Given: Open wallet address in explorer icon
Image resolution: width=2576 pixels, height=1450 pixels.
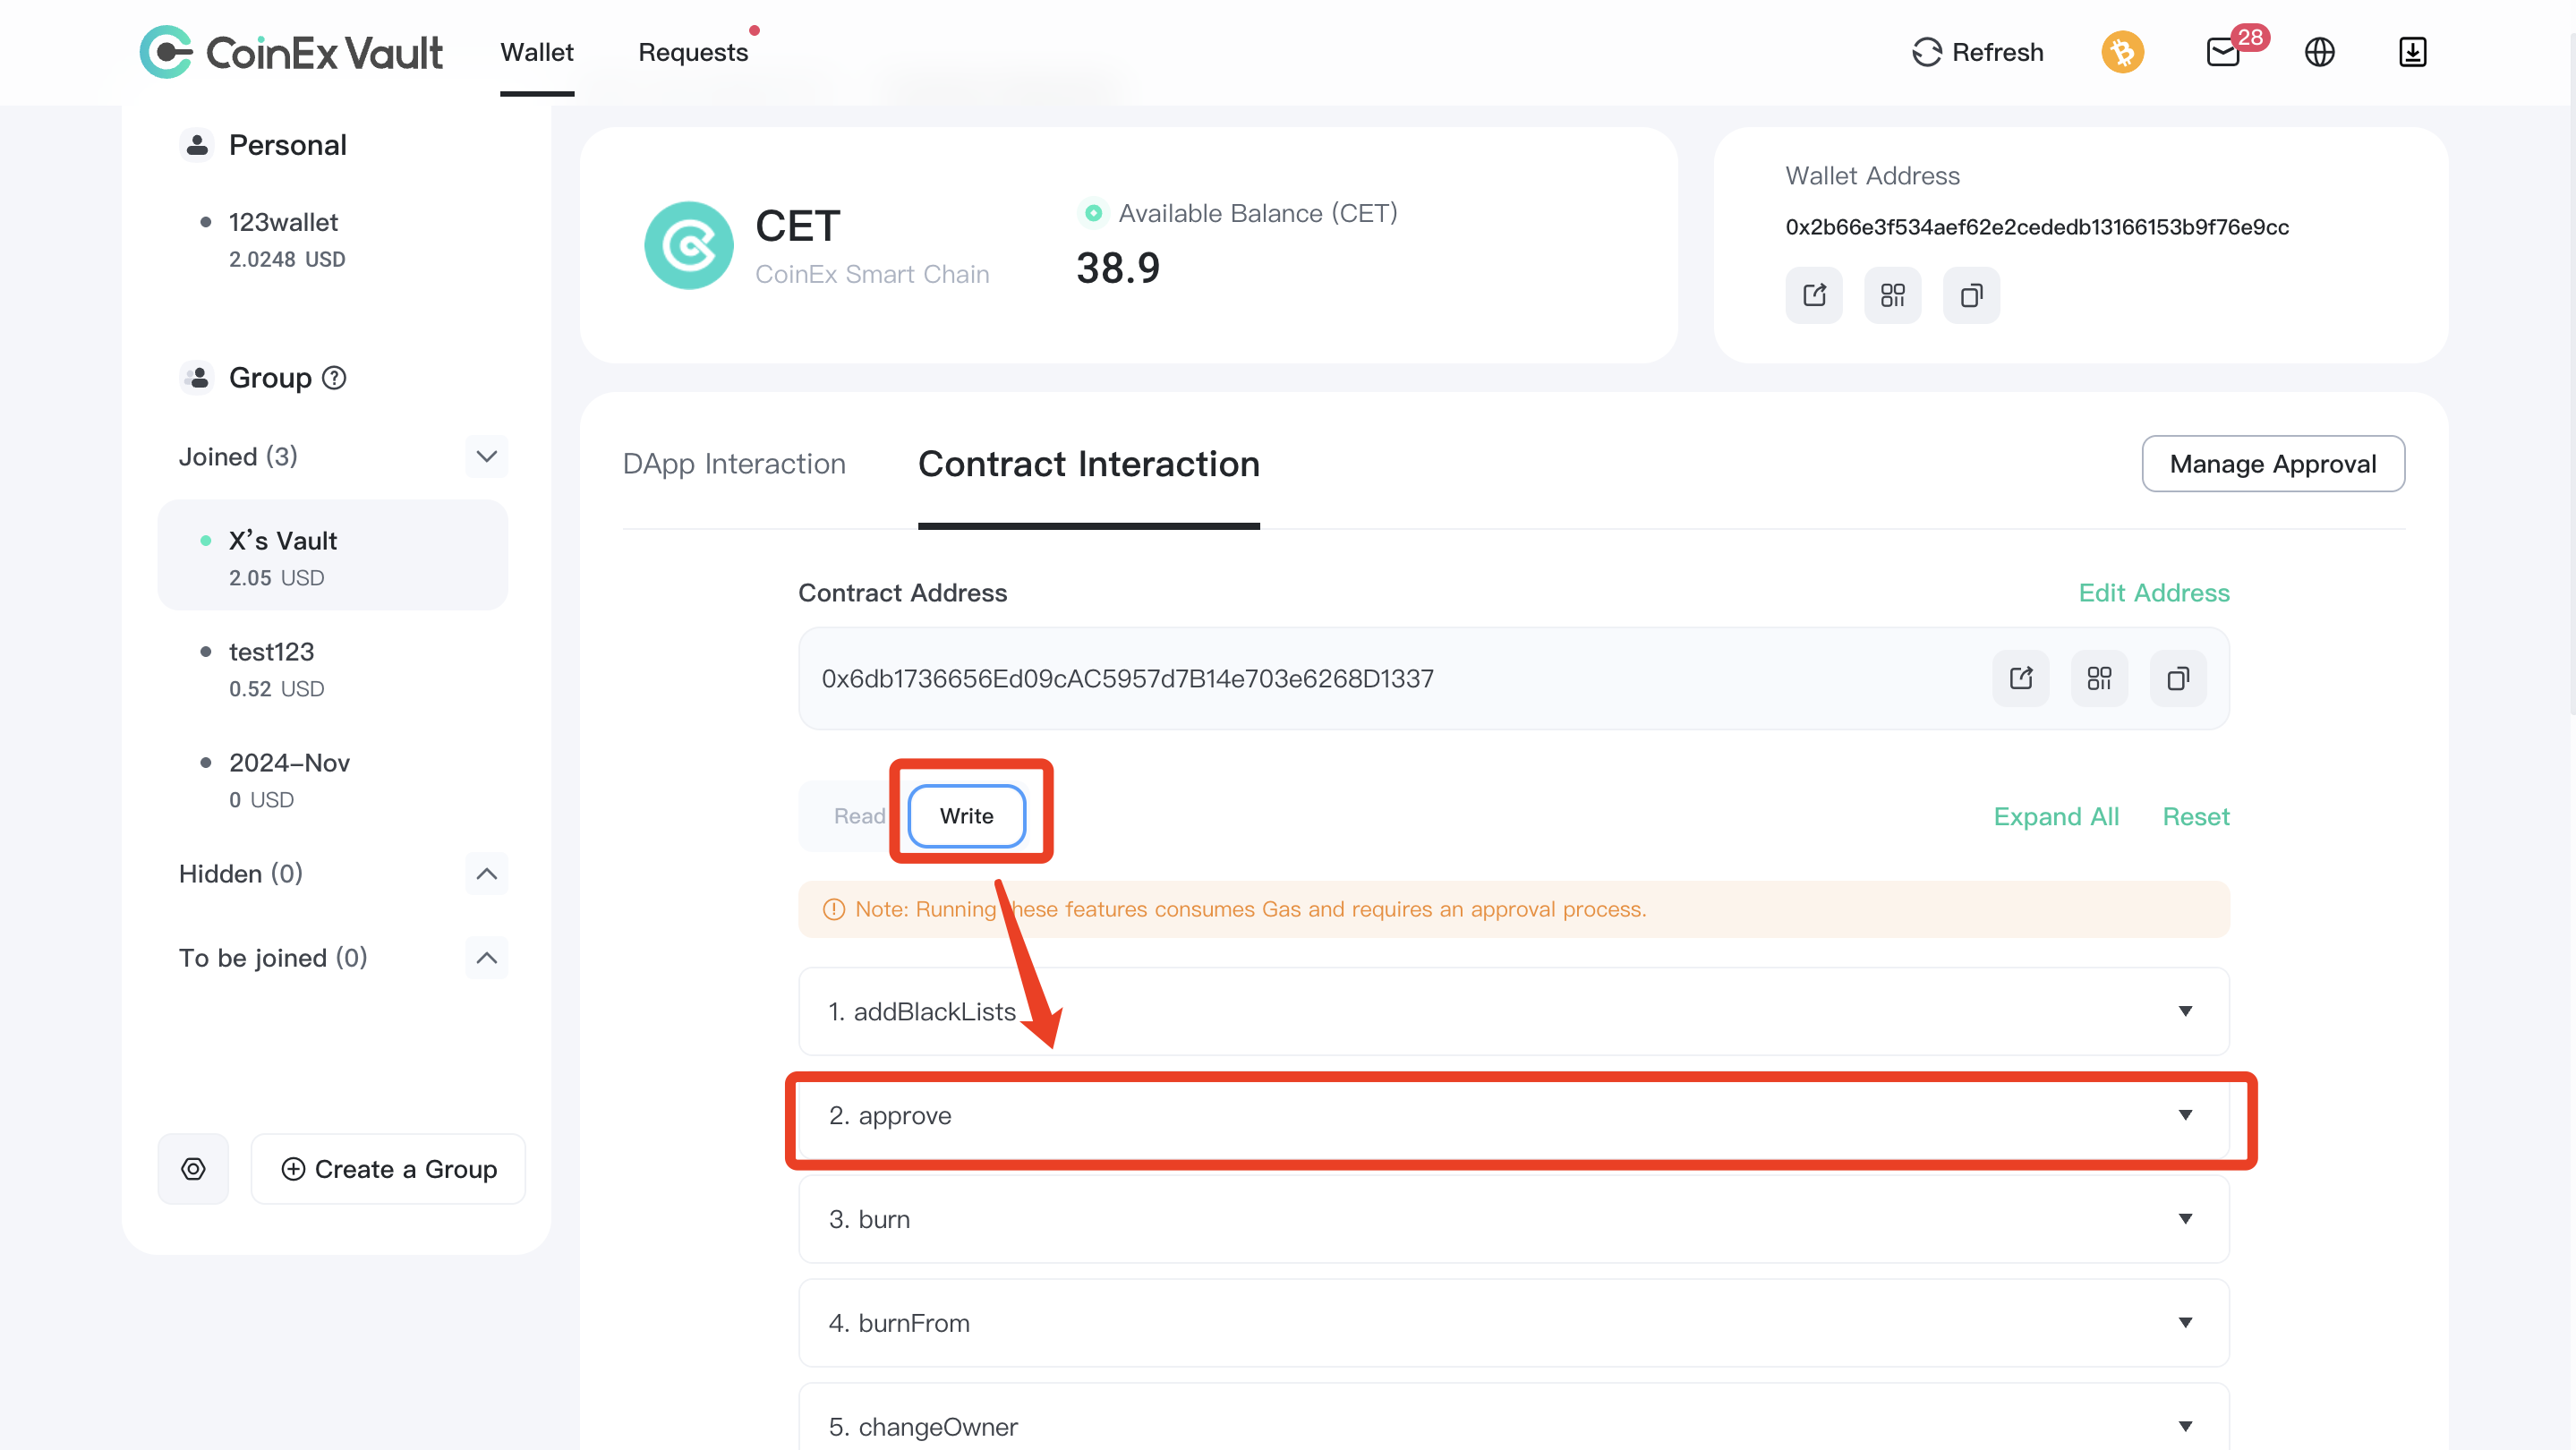Looking at the screenshot, I should click(x=1814, y=295).
